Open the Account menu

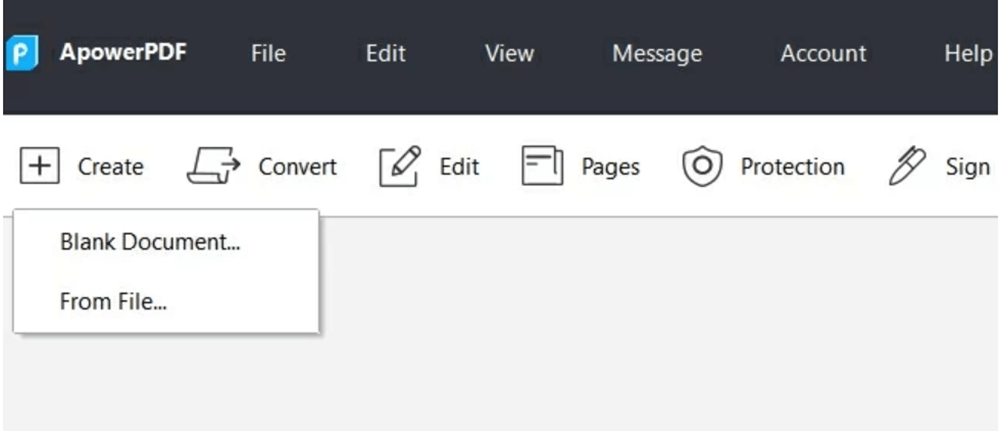pos(823,54)
